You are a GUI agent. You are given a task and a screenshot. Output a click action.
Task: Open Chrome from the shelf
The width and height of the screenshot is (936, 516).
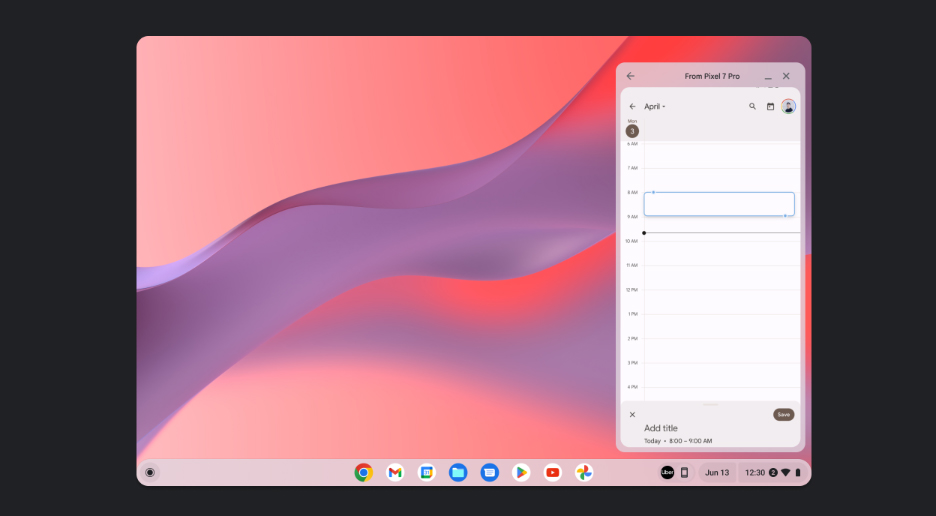(364, 472)
